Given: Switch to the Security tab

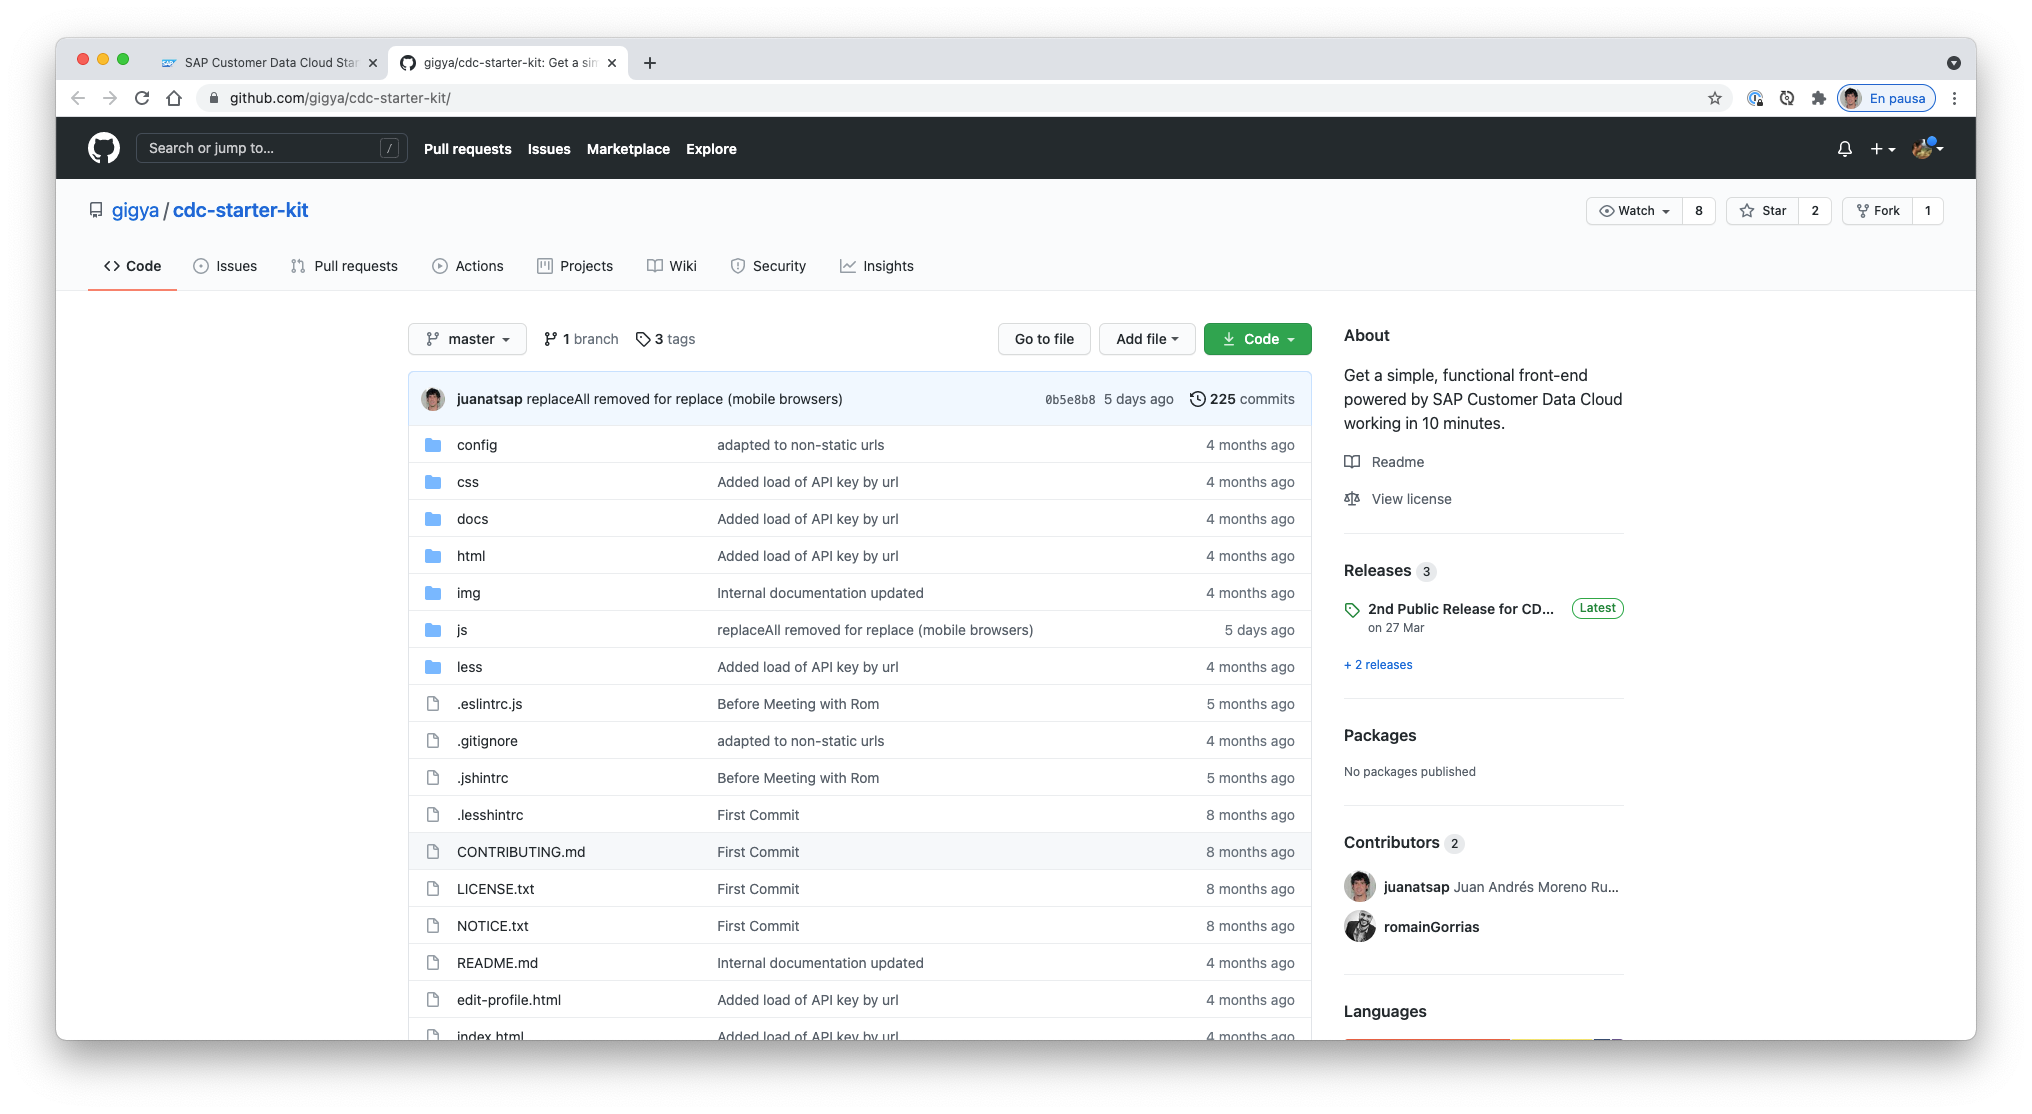Looking at the screenshot, I should click(x=768, y=266).
